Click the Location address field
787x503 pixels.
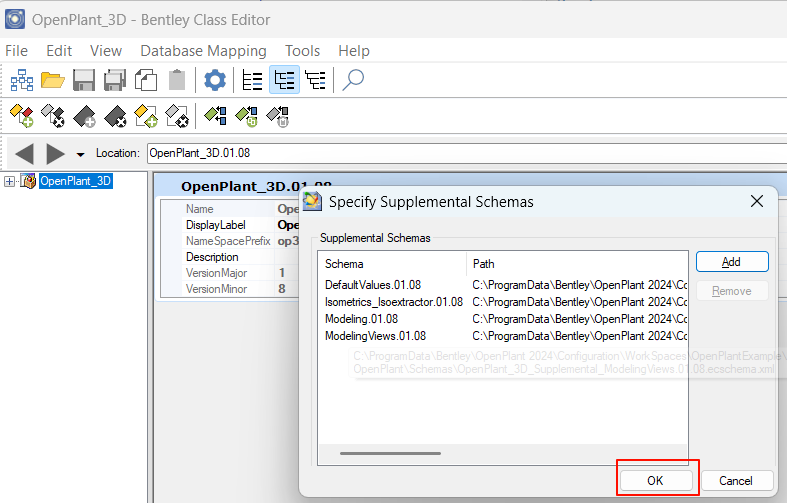tap(467, 153)
